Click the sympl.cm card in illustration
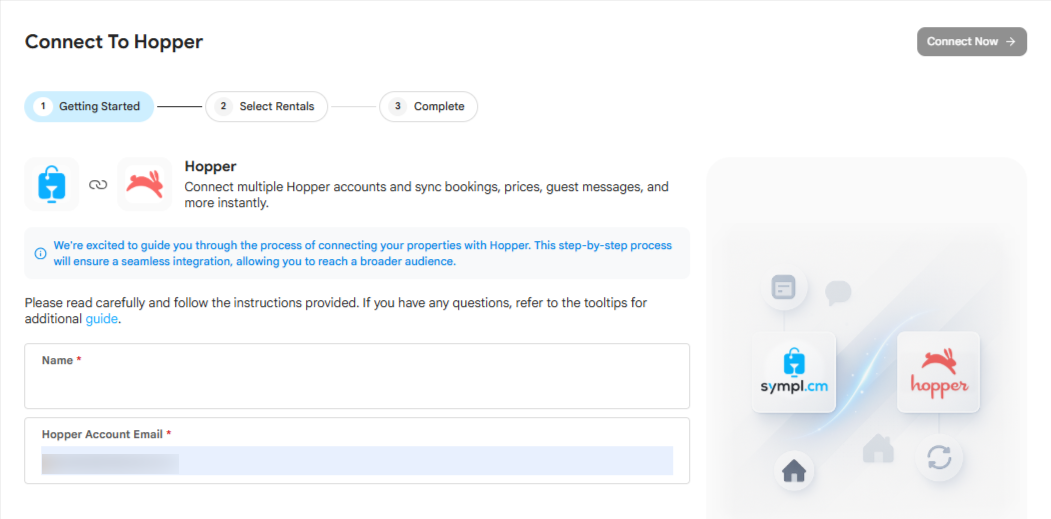Image resolution: width=1051 pixels, height=519 pixels. [794, 372]
